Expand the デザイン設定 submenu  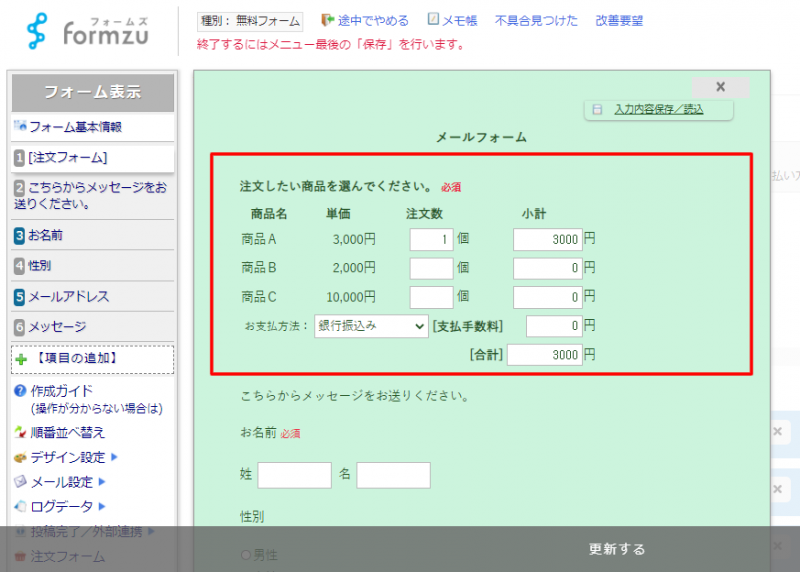pyautogui.click(x=114, y=458)
